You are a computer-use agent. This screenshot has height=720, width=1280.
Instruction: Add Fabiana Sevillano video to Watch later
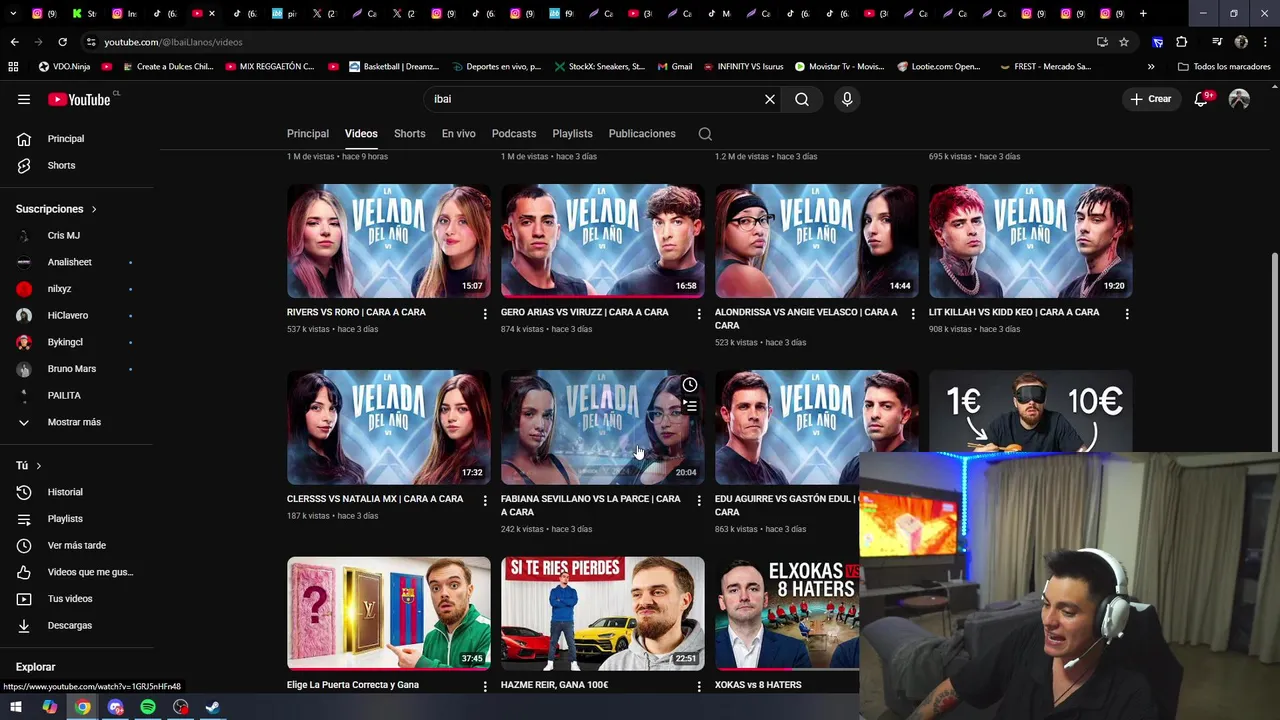690,385
